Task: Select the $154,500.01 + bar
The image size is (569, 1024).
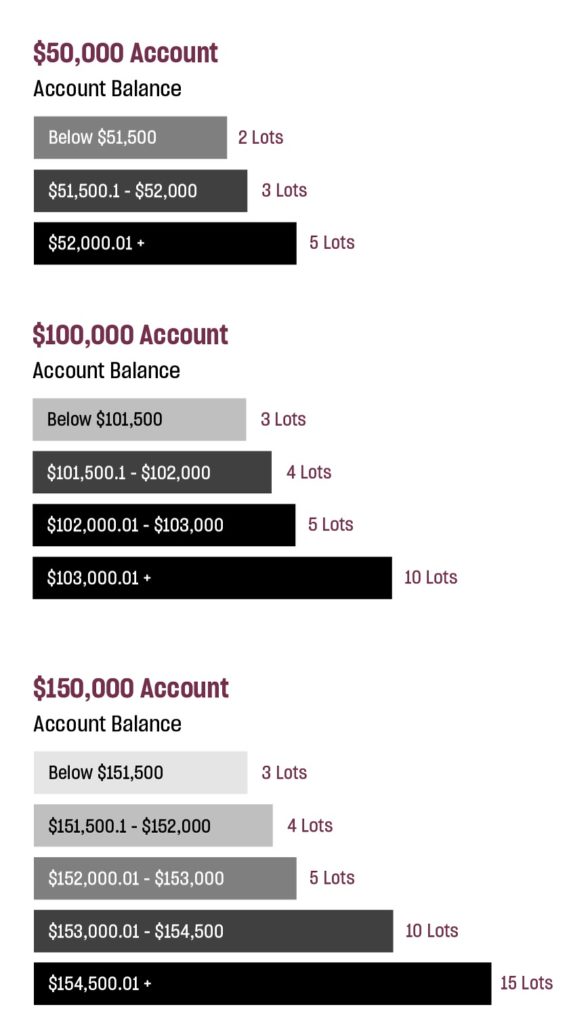Action: click(x=263, y=984)
